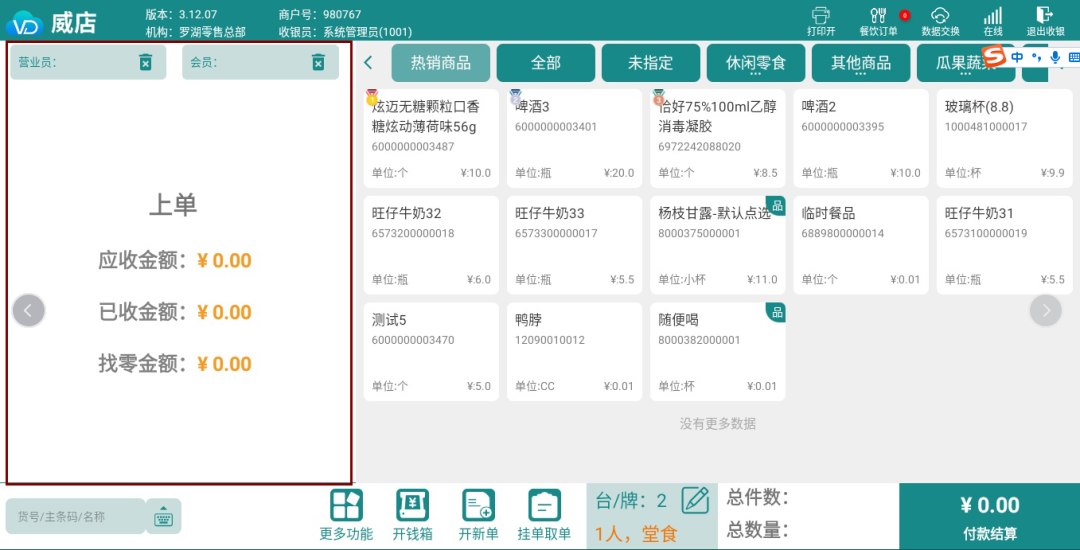
Task: Clear the 会员 field with trash icon
Action: click(318, 62)
